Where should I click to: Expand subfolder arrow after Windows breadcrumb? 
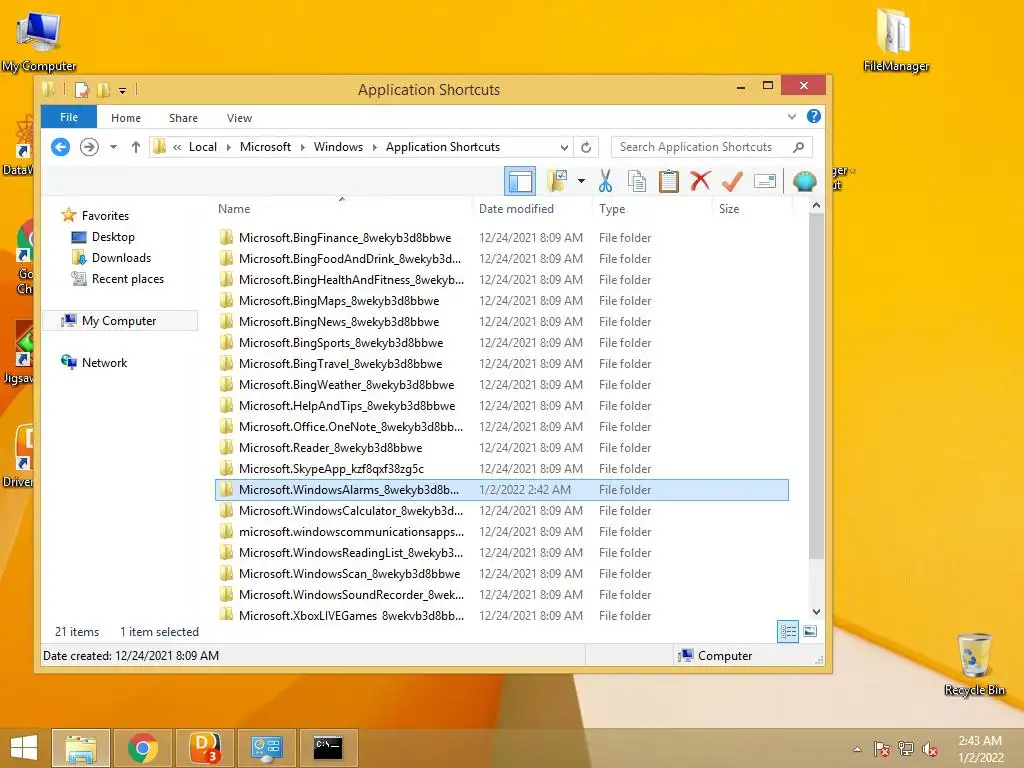point(375,147)
